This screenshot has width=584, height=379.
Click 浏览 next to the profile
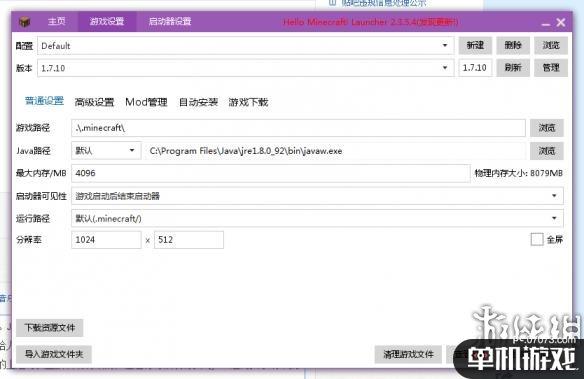pyautogui.click(x=551, y=45)
